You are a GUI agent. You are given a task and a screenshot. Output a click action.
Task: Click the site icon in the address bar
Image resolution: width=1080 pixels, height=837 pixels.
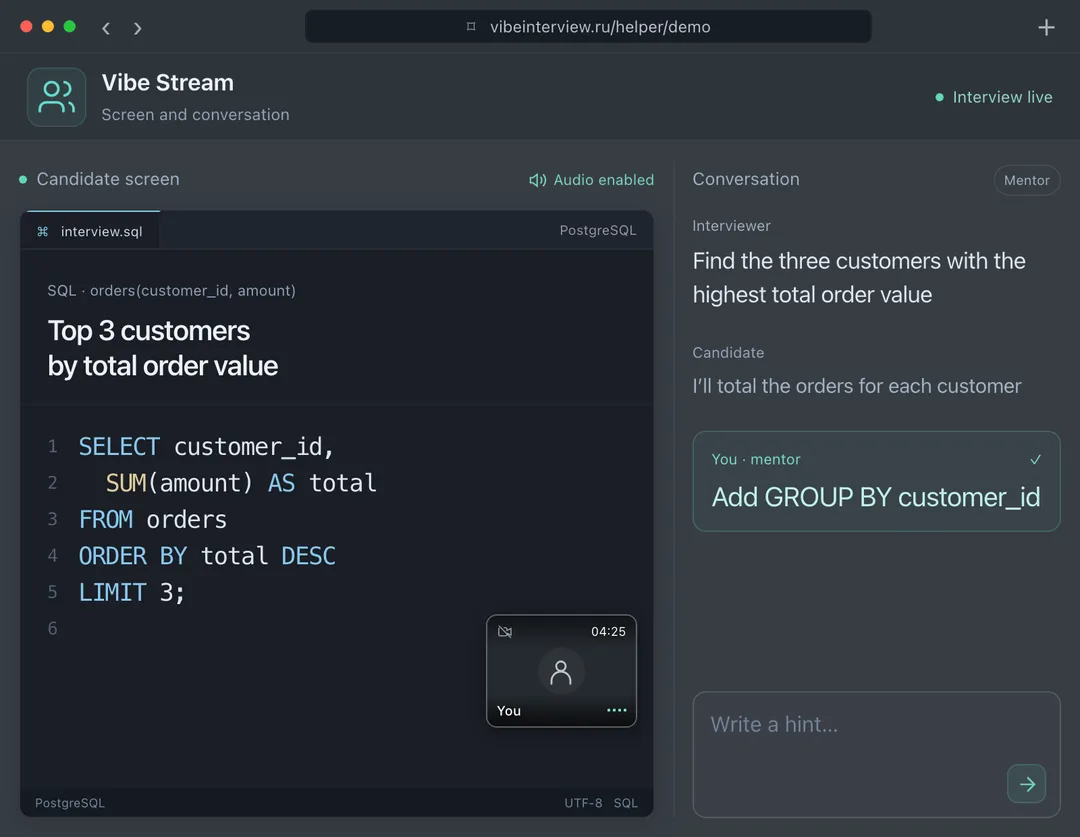471,27
